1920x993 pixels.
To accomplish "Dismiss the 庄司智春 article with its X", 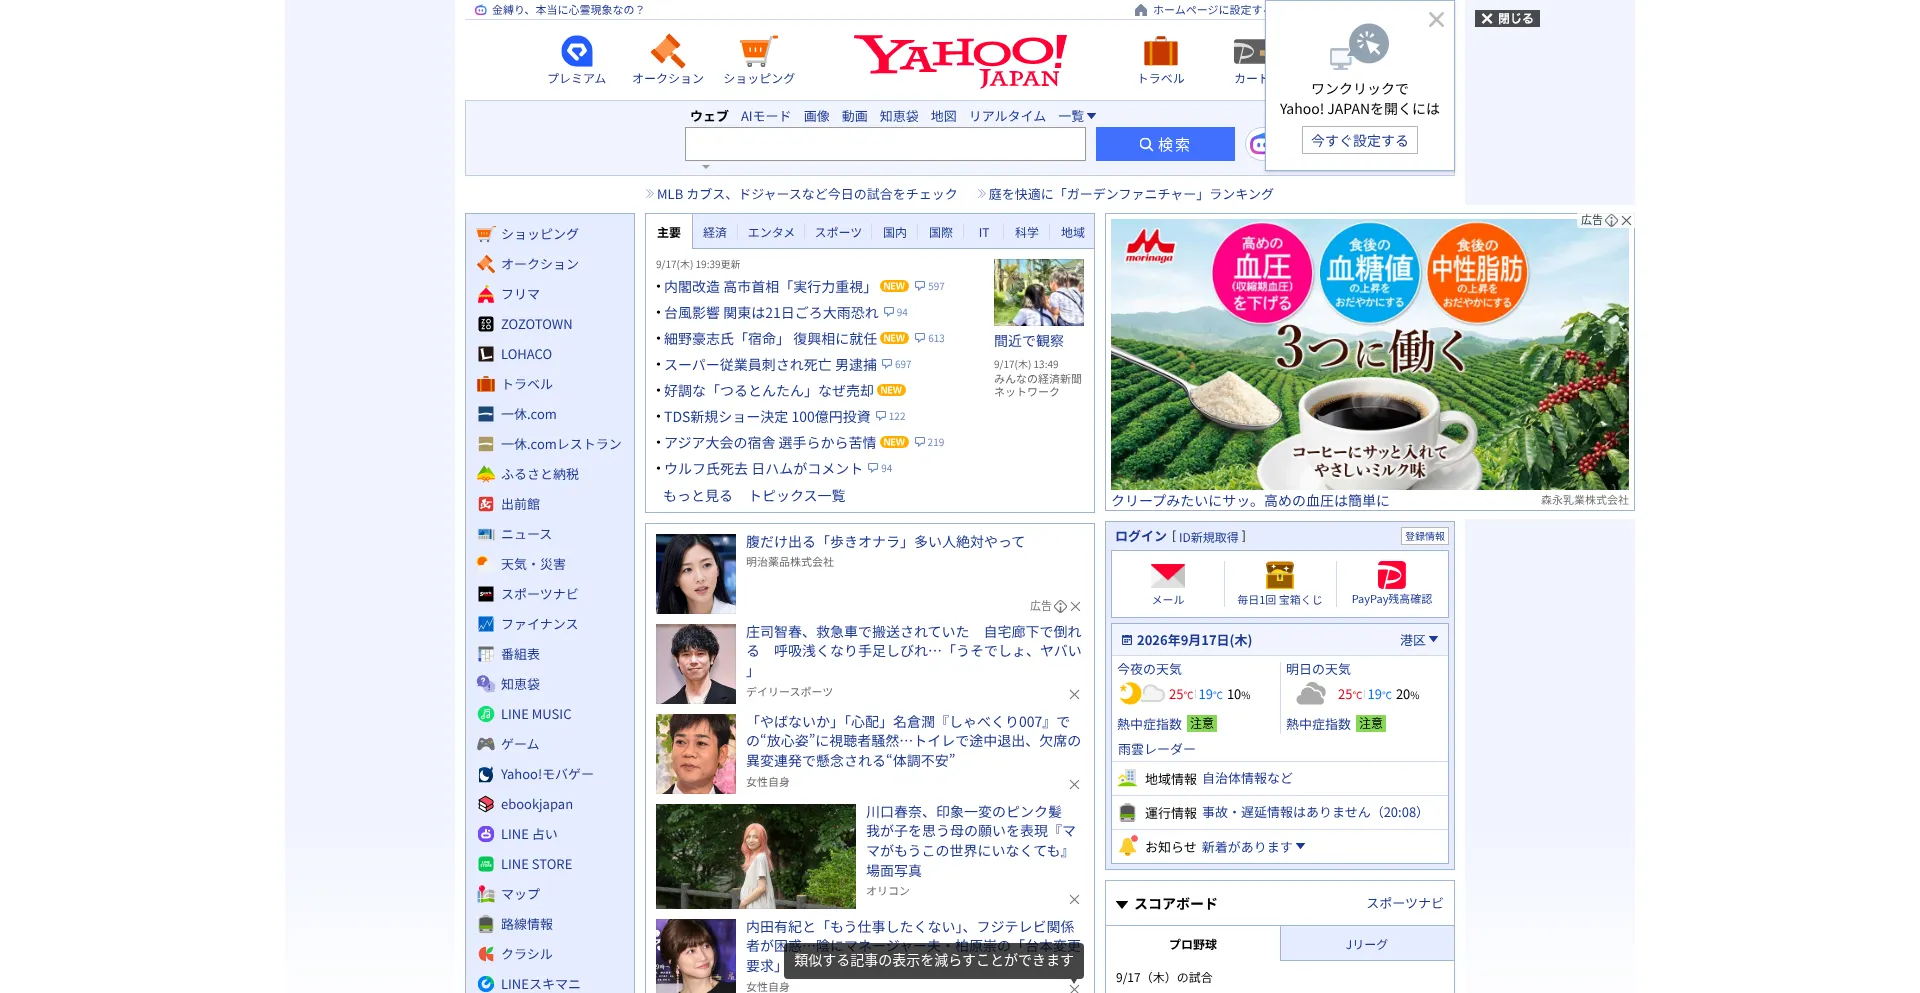I will tap(1074, 694).
